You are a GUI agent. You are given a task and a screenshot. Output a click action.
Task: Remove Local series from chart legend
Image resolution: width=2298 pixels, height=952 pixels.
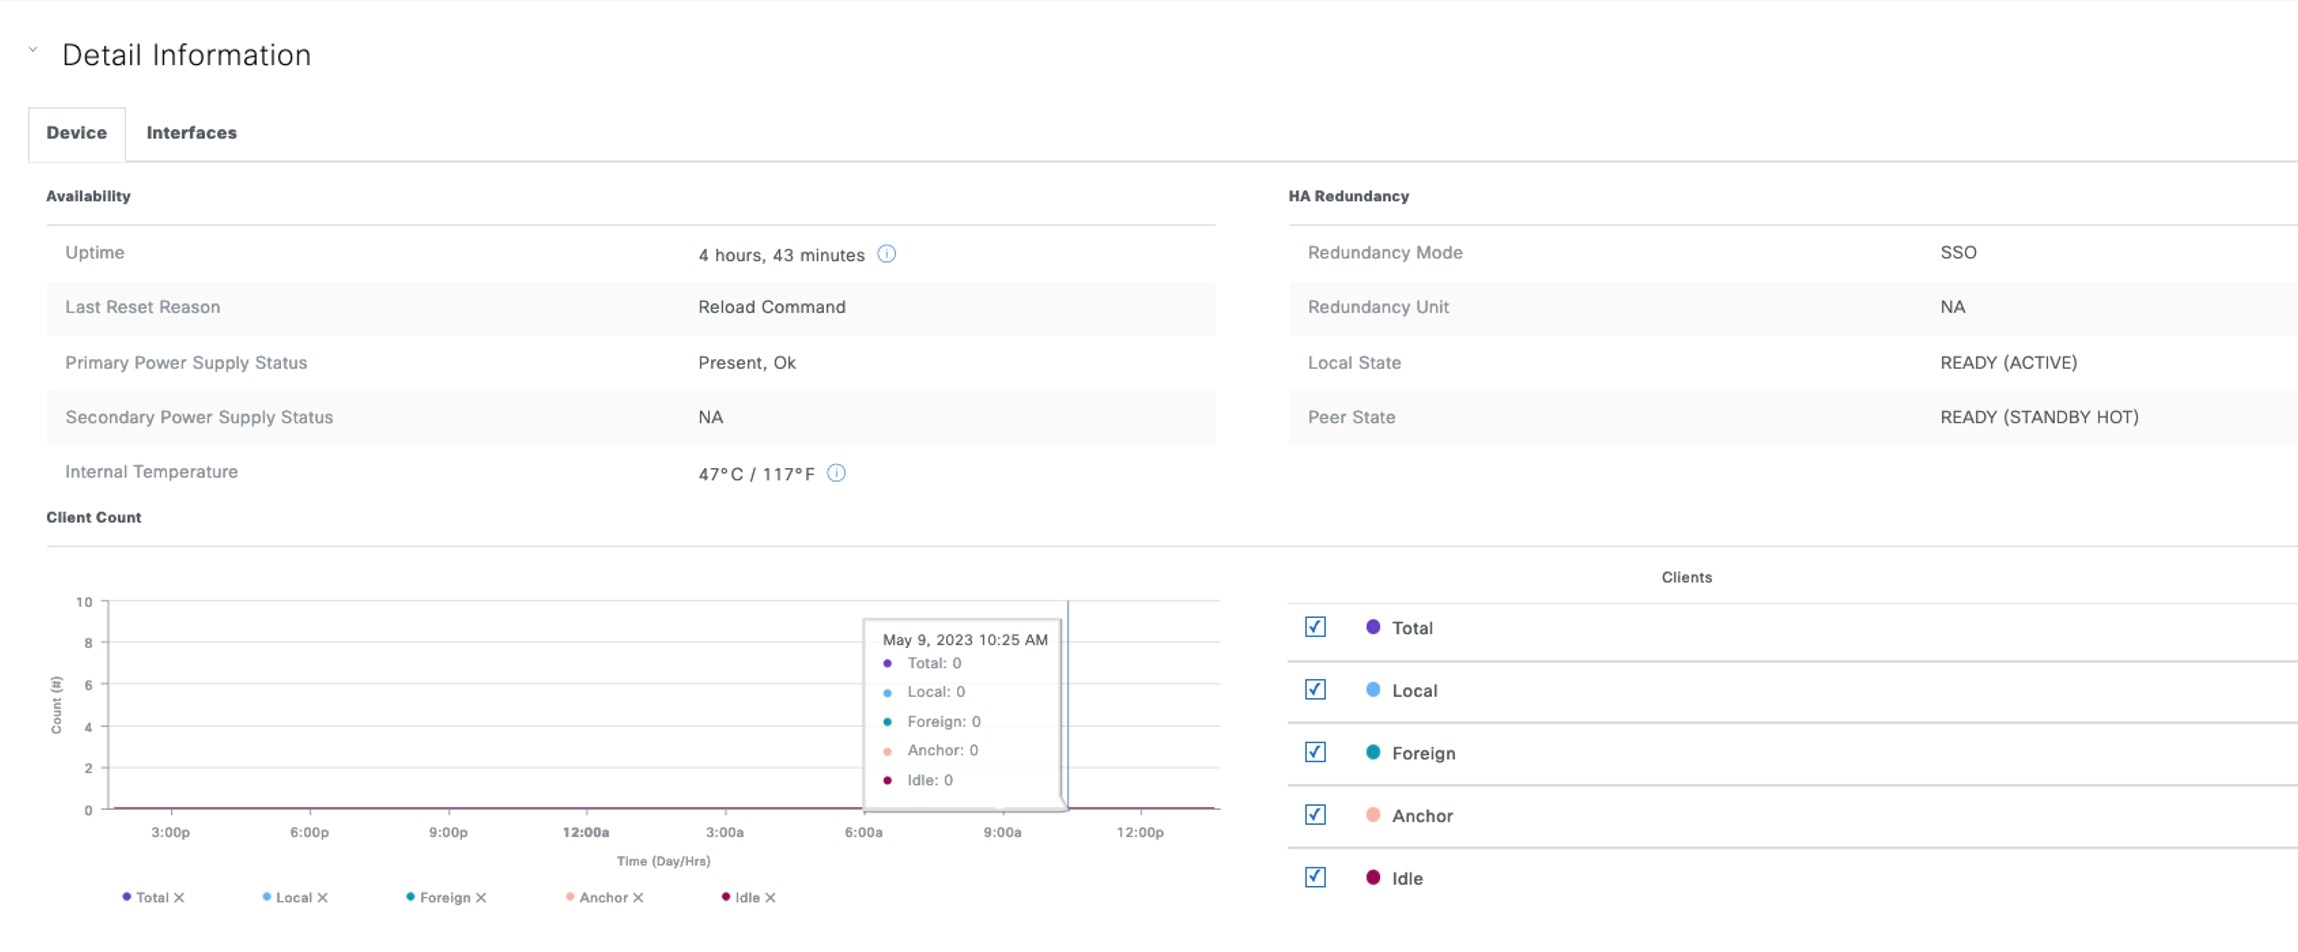tap(322, 898)
